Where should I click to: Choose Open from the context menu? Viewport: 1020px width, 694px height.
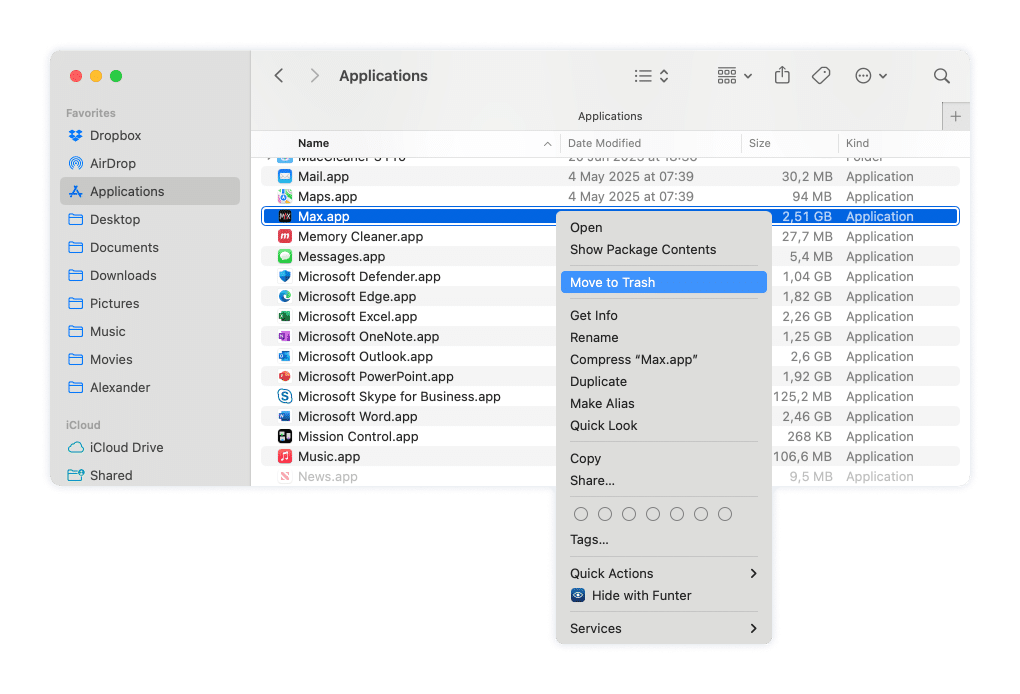tap(664, 228)
